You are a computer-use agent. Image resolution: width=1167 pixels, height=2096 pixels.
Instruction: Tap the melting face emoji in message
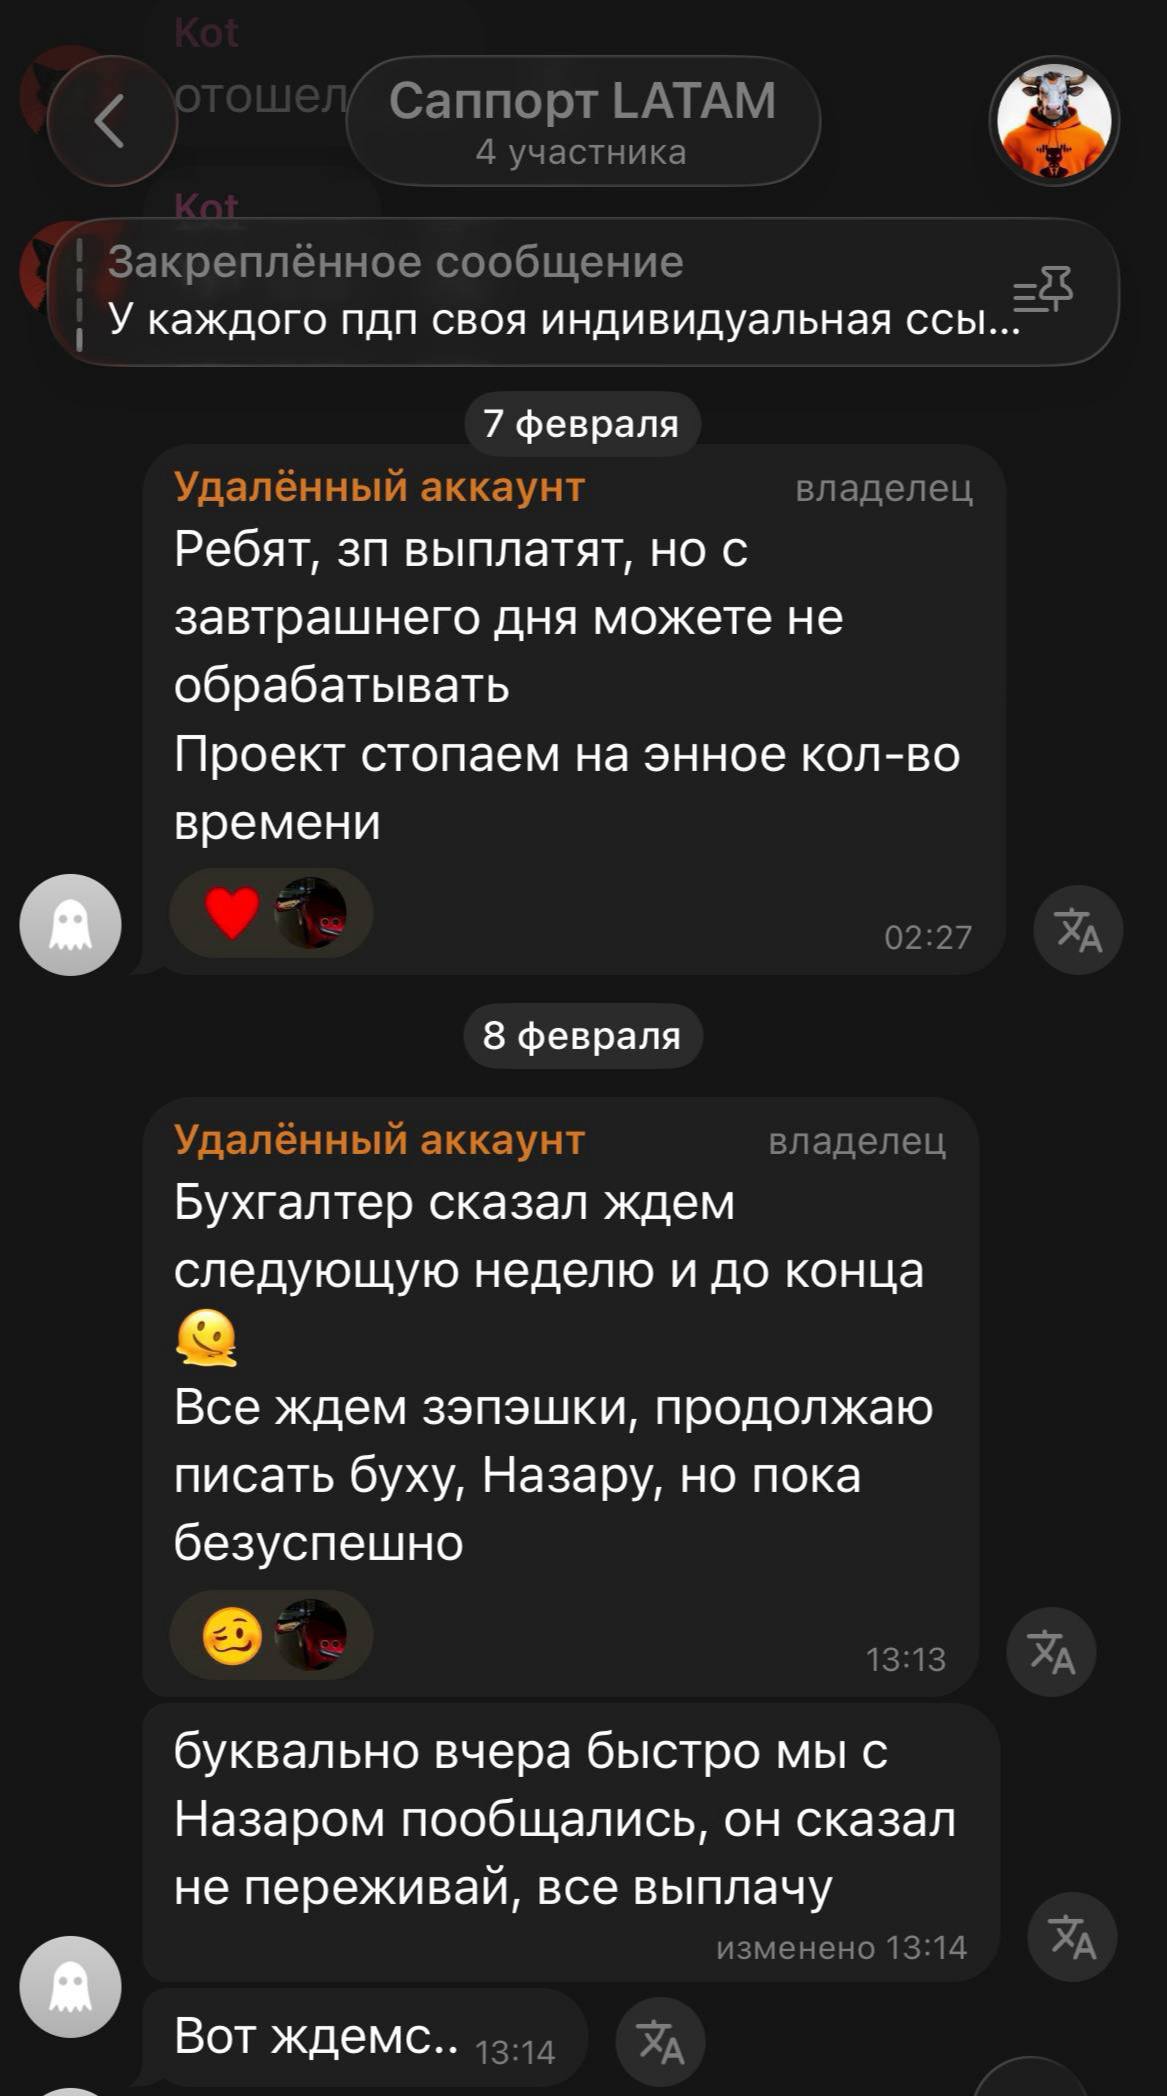[206, 1338]
